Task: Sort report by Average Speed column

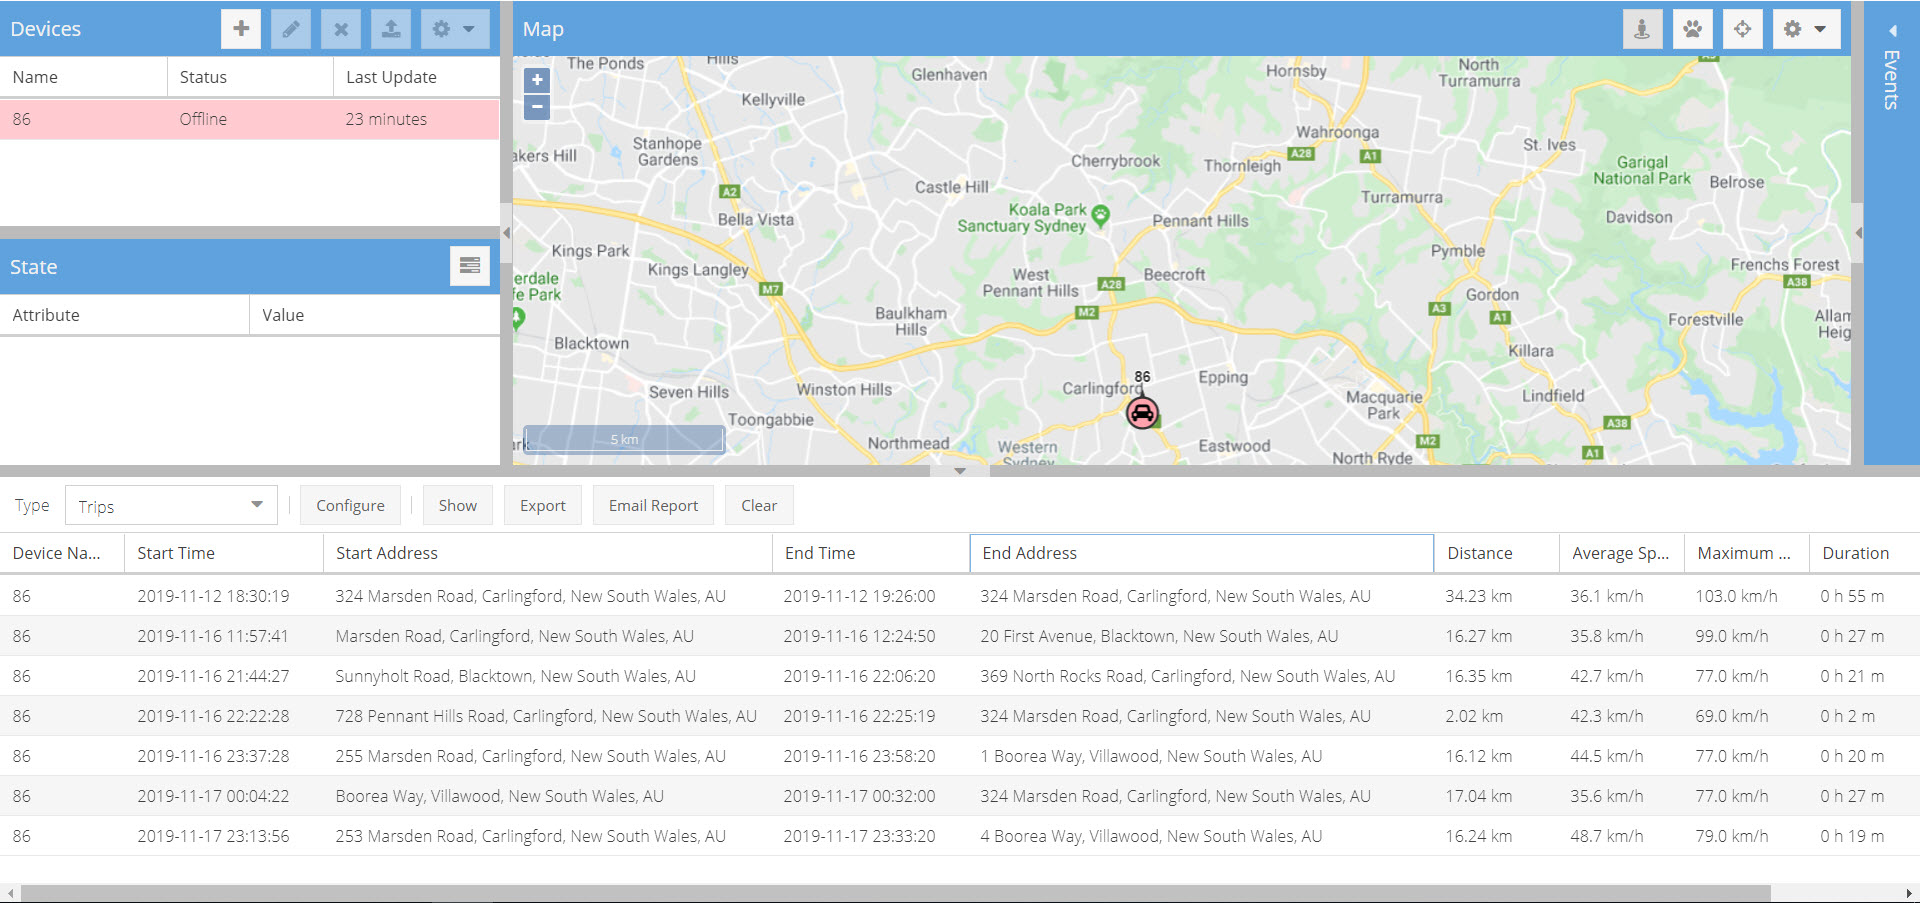Action: (x=1622, y=553)
